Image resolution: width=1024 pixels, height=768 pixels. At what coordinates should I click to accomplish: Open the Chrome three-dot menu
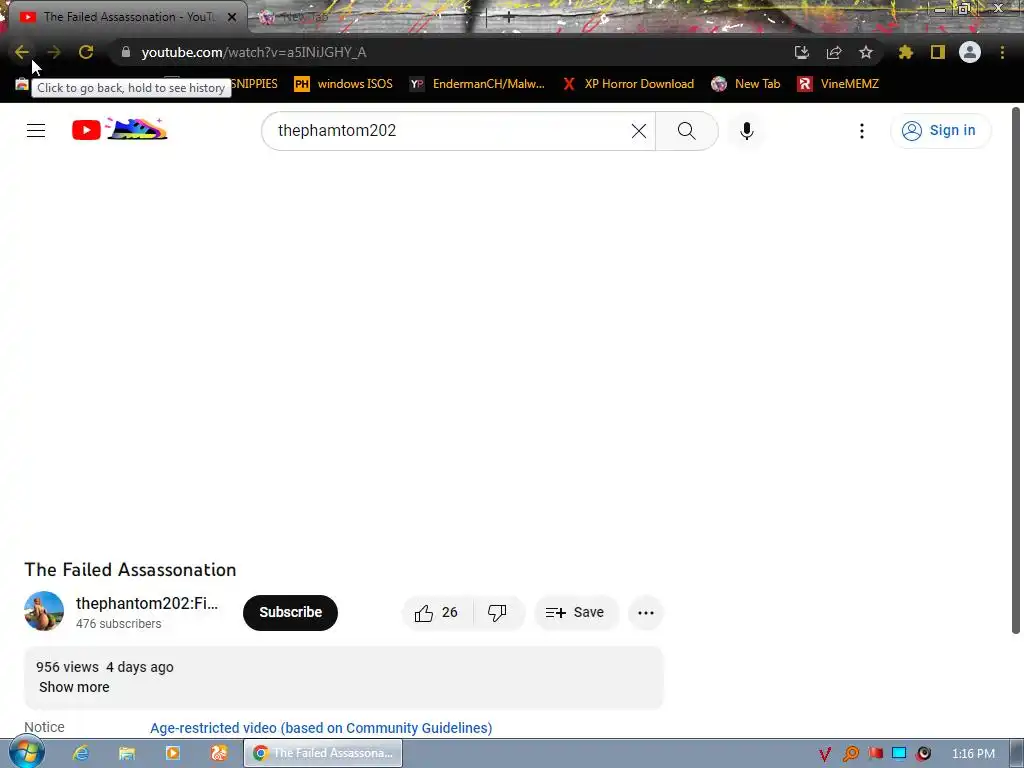coord(1002,52)
